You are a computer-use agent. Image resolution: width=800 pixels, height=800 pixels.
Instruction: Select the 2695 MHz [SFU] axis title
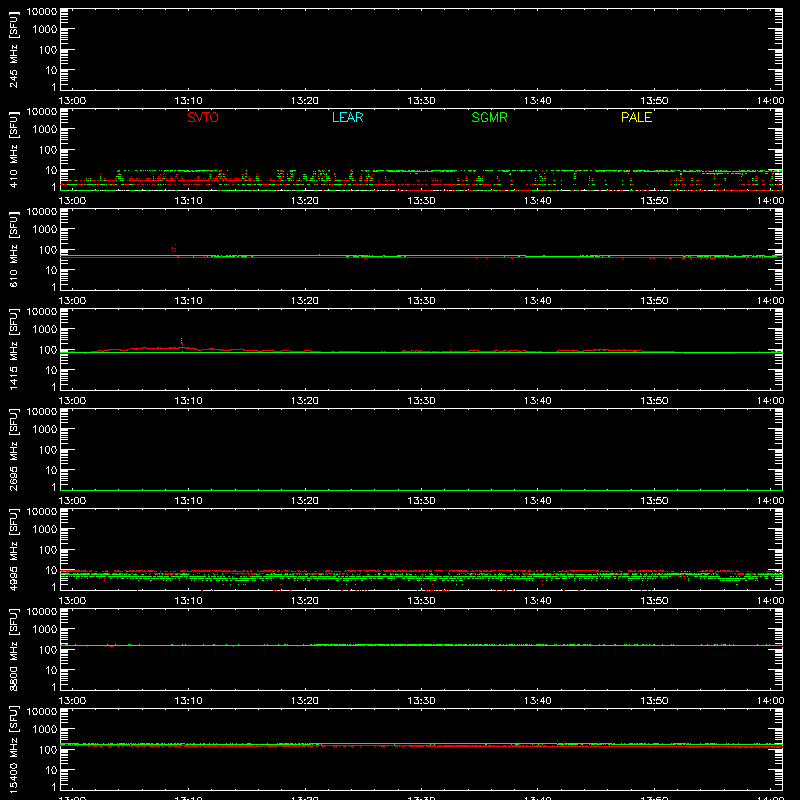click(13, 449)
